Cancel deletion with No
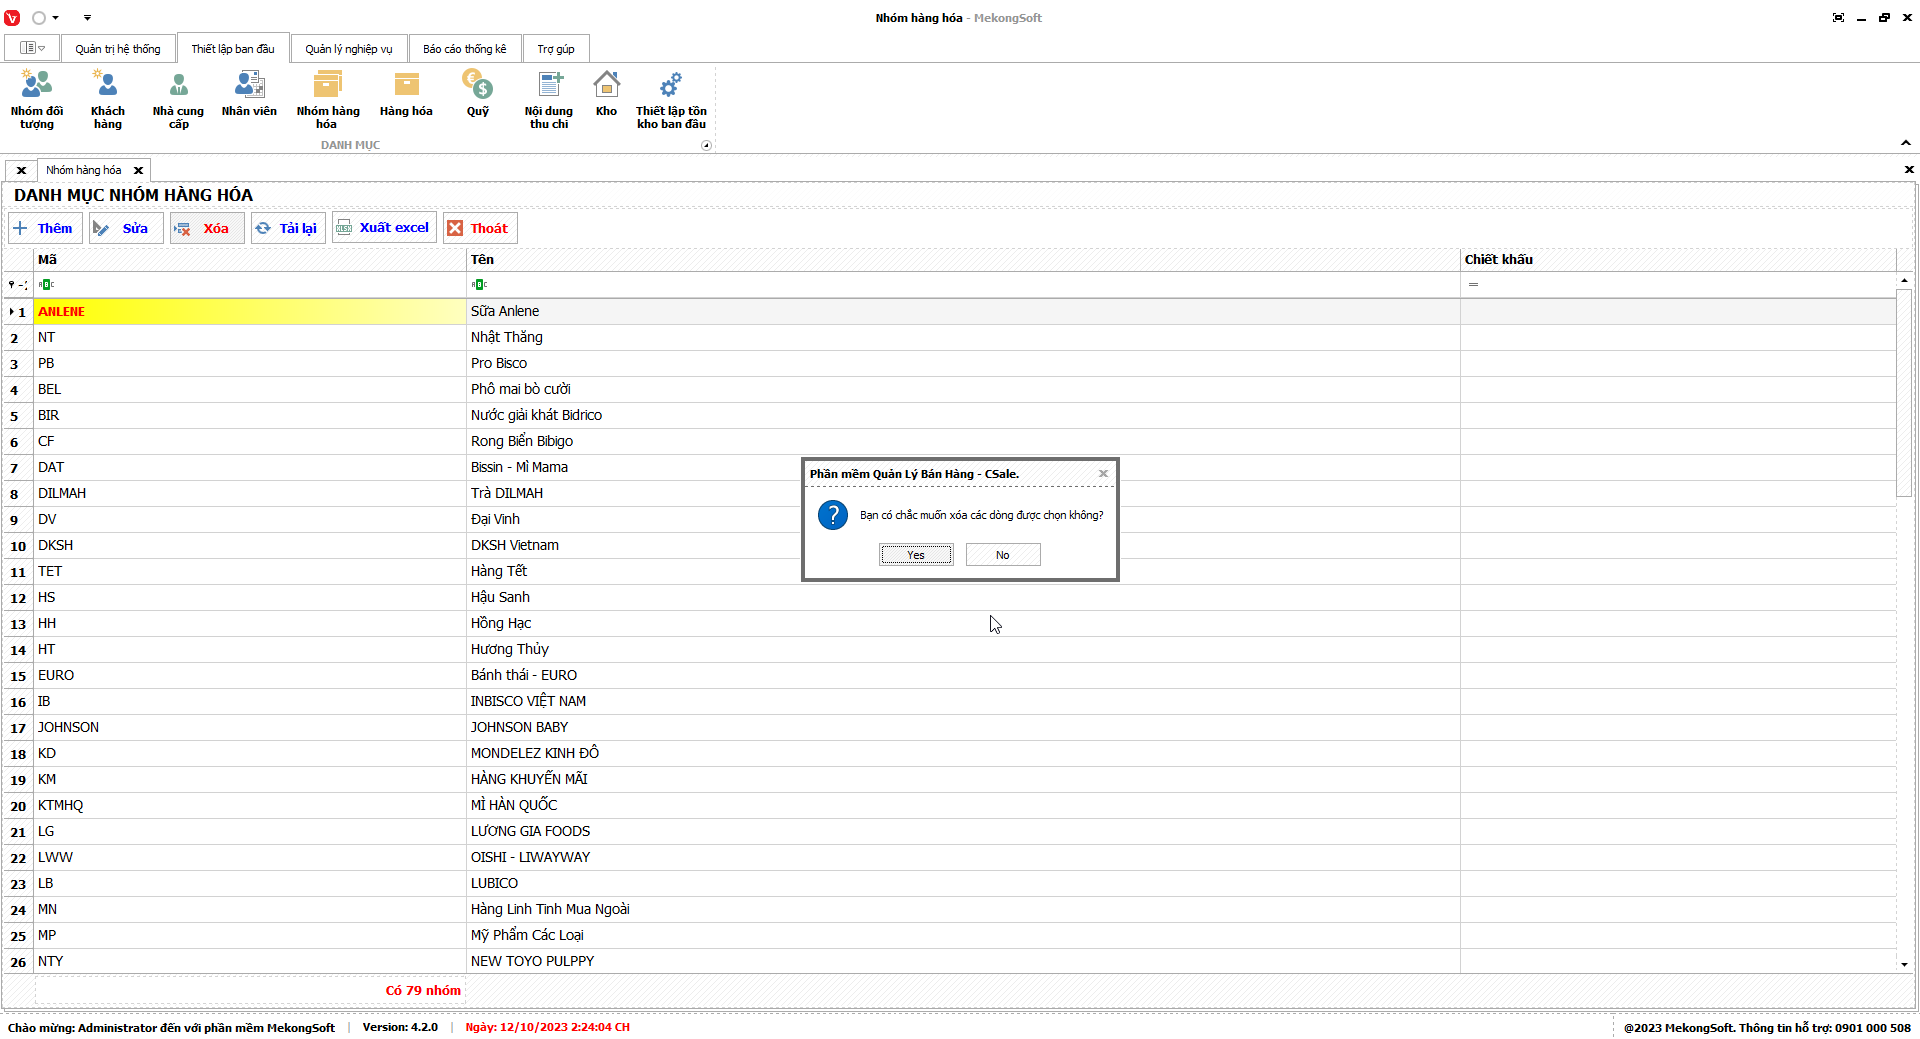Image resolution: width=1920 pixels, height=1039 pixels. [x=1003, y=555]
